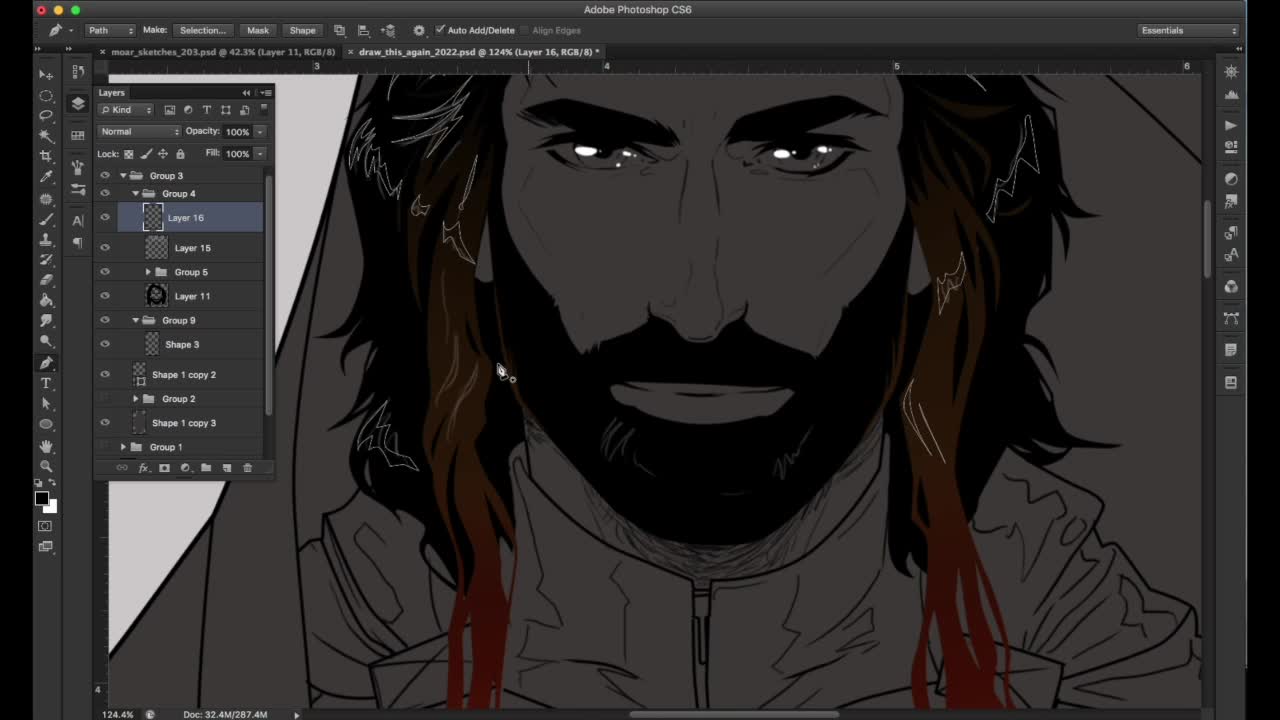Select the Clone Stamp tool

[46, 239]
